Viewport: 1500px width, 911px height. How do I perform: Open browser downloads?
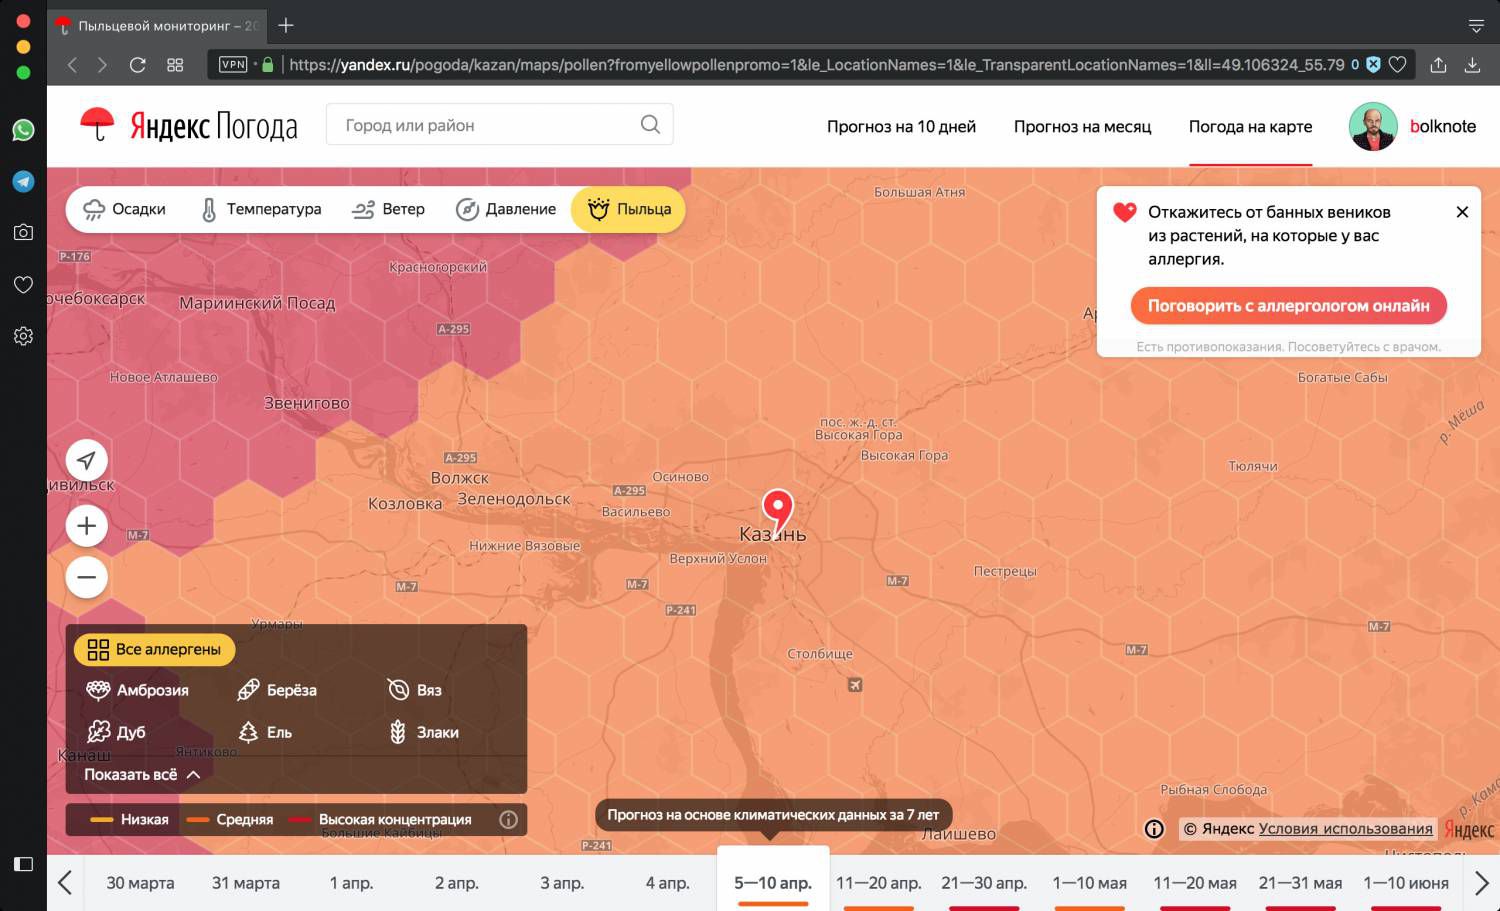coord(1472,64)
